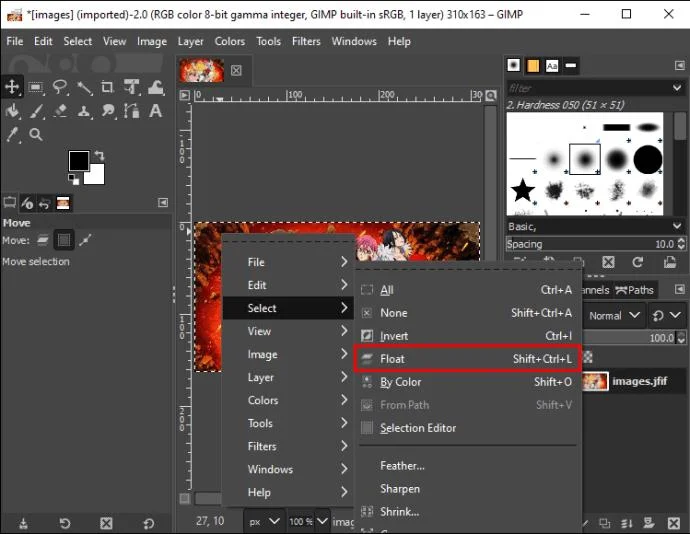Image resolution: width=690 pixels, height=534 pixels.
Task: Open the Device Status tab
Action: 27,203
